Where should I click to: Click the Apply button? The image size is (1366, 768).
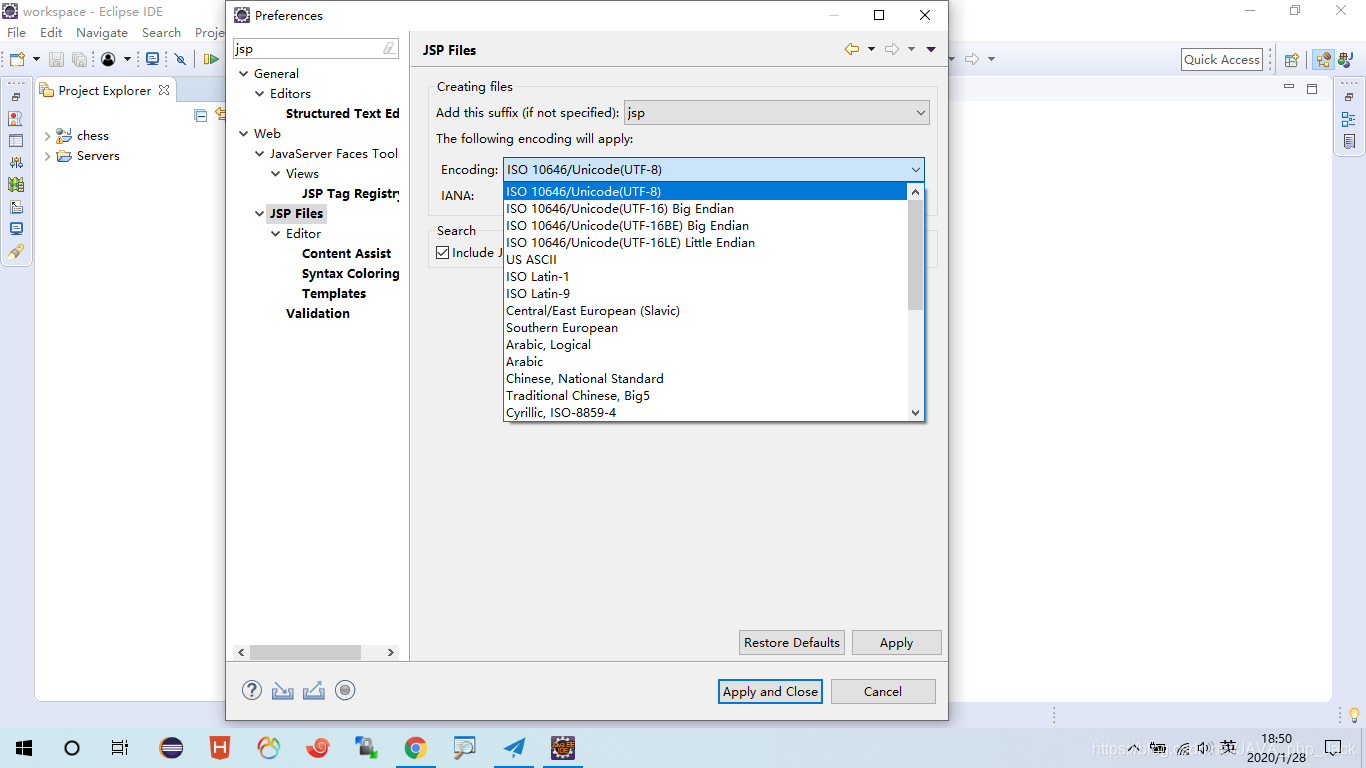point(896,642)
